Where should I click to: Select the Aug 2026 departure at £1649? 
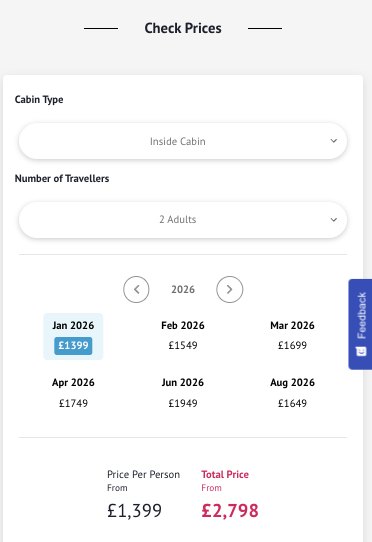[292, 393]
